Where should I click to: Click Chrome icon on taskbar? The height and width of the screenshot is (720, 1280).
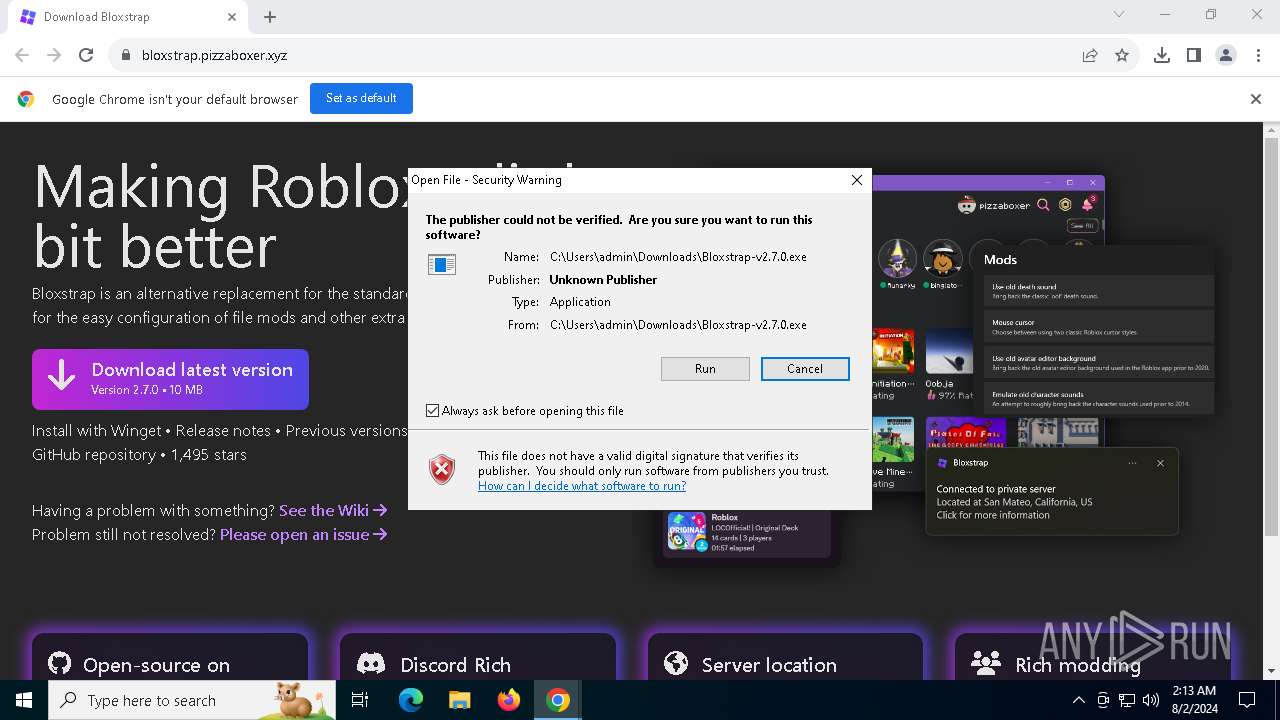(x=558, y=700)
